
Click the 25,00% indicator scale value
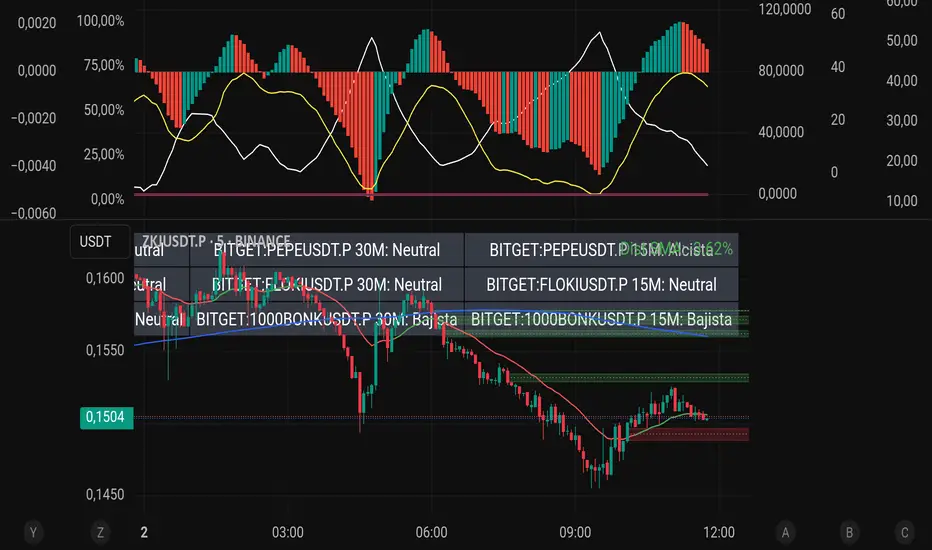click(x=104, y=155)
